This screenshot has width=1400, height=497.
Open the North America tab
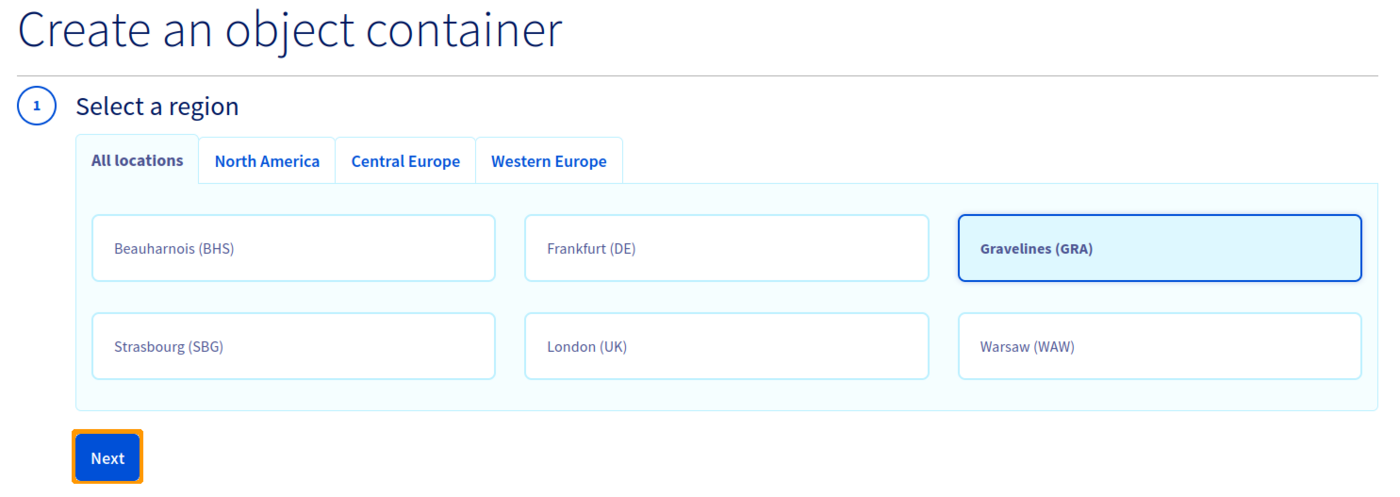click(x=267, y=161)
